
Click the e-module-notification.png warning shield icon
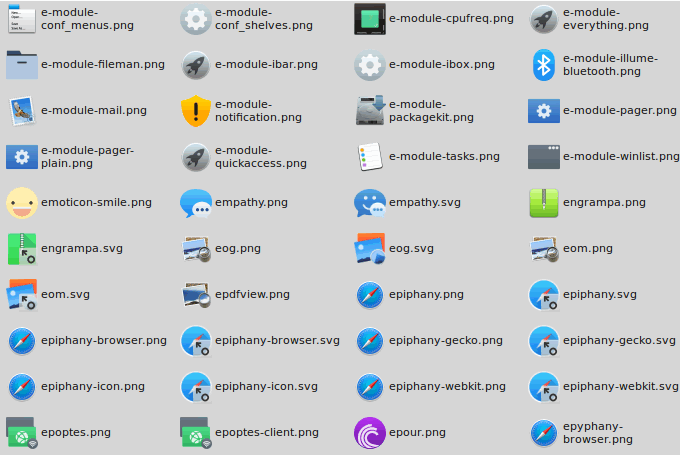point(196,111)
